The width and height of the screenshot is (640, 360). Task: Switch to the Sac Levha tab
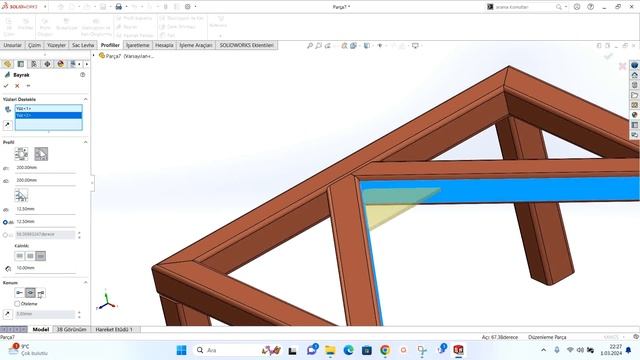tap(83, 45)
